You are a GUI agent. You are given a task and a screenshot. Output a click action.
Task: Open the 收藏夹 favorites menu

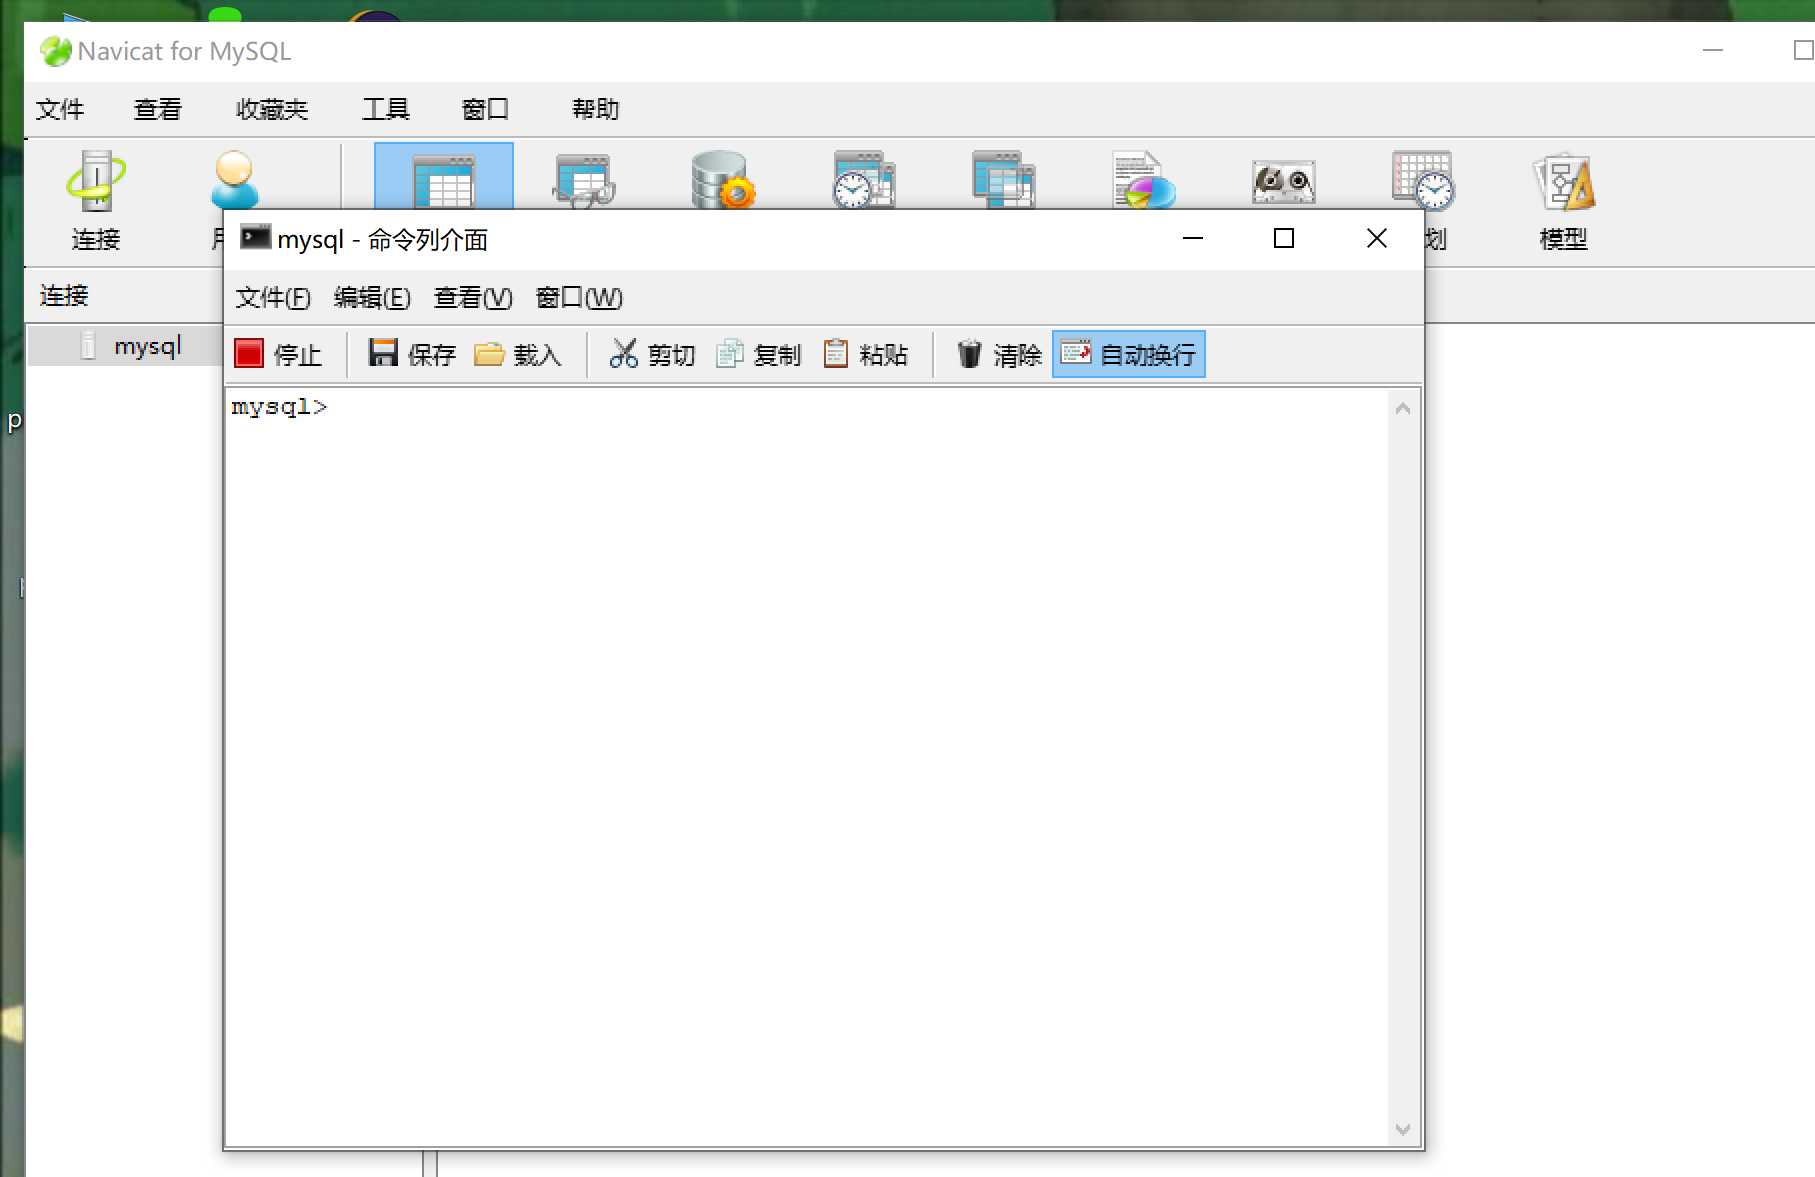click(271, 109)
